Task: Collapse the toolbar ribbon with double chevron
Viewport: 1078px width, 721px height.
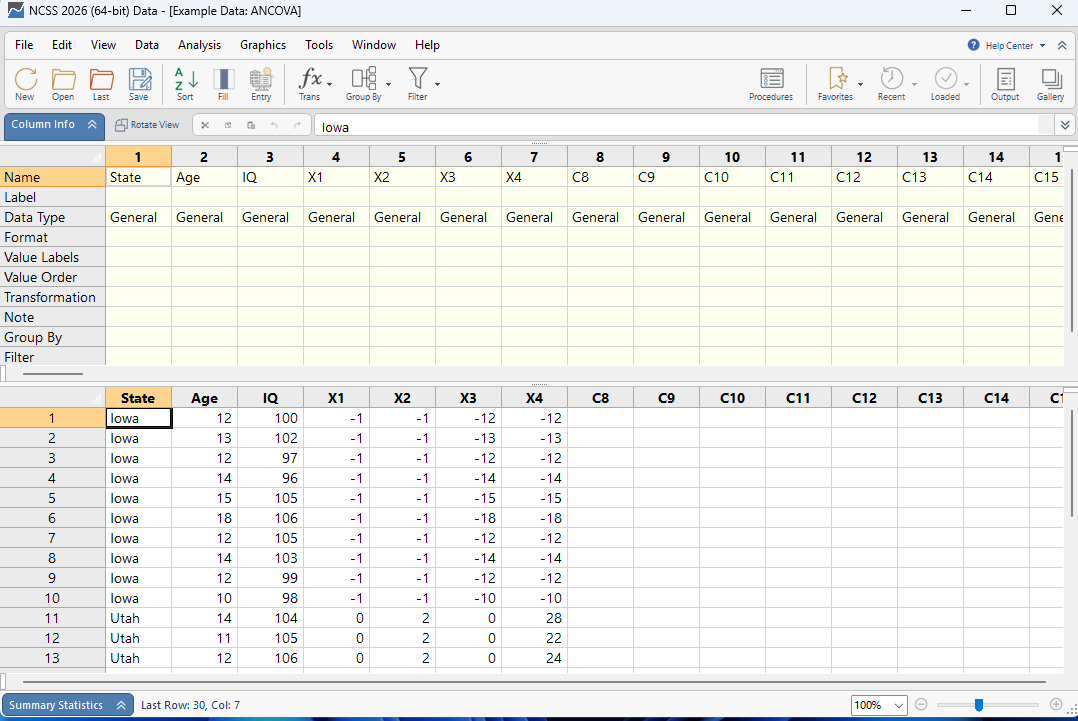Action: (1062, 45)
